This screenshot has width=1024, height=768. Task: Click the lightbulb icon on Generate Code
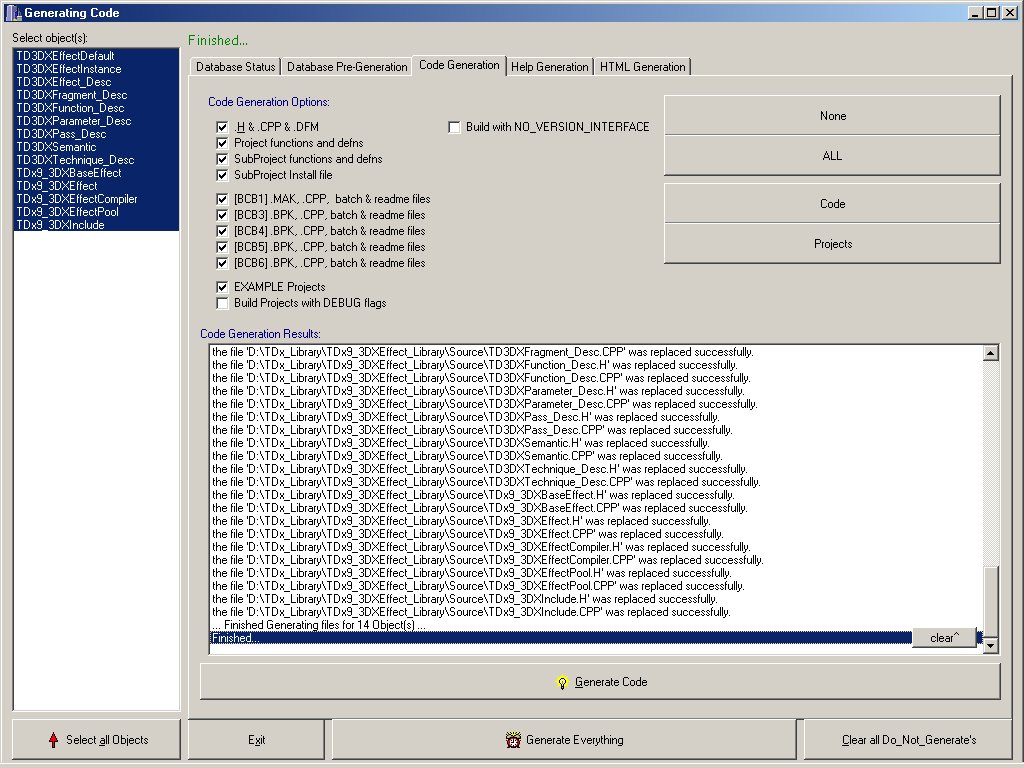(x=562, y=682)
